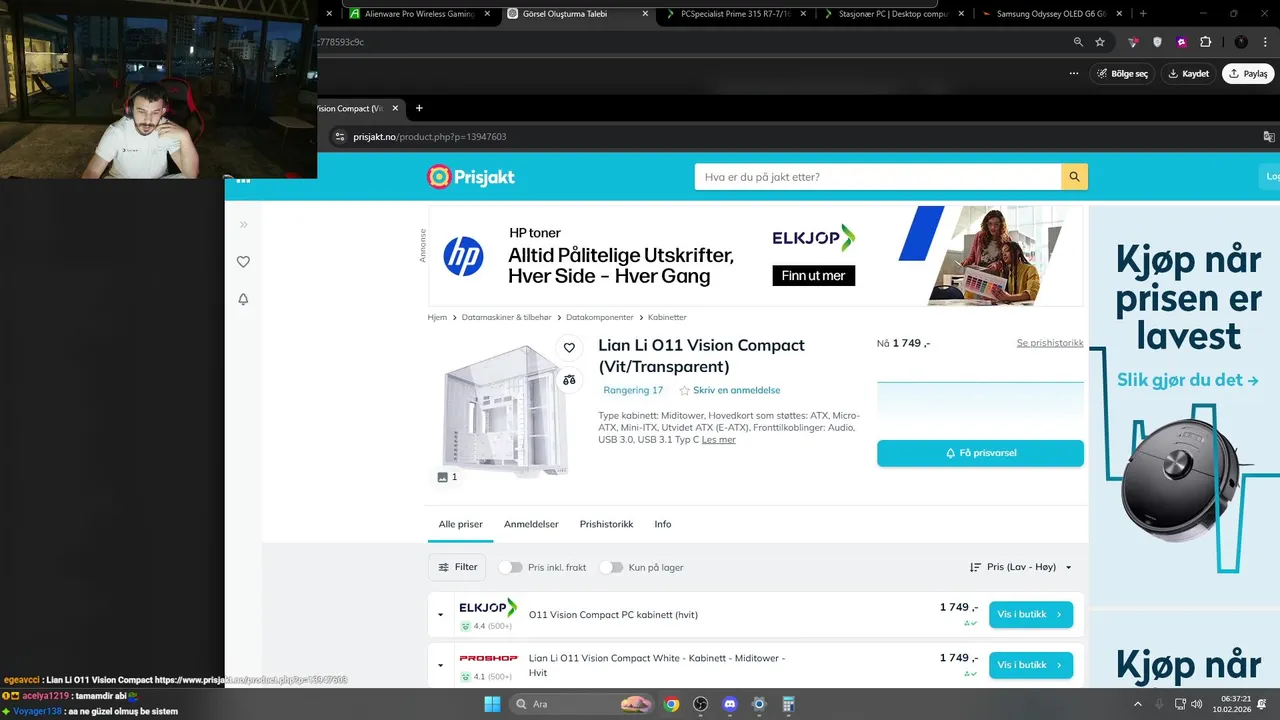Screen dimensions: 1280x720
Task: Open the Se prishistorikk link
Action: (1050, 343)
